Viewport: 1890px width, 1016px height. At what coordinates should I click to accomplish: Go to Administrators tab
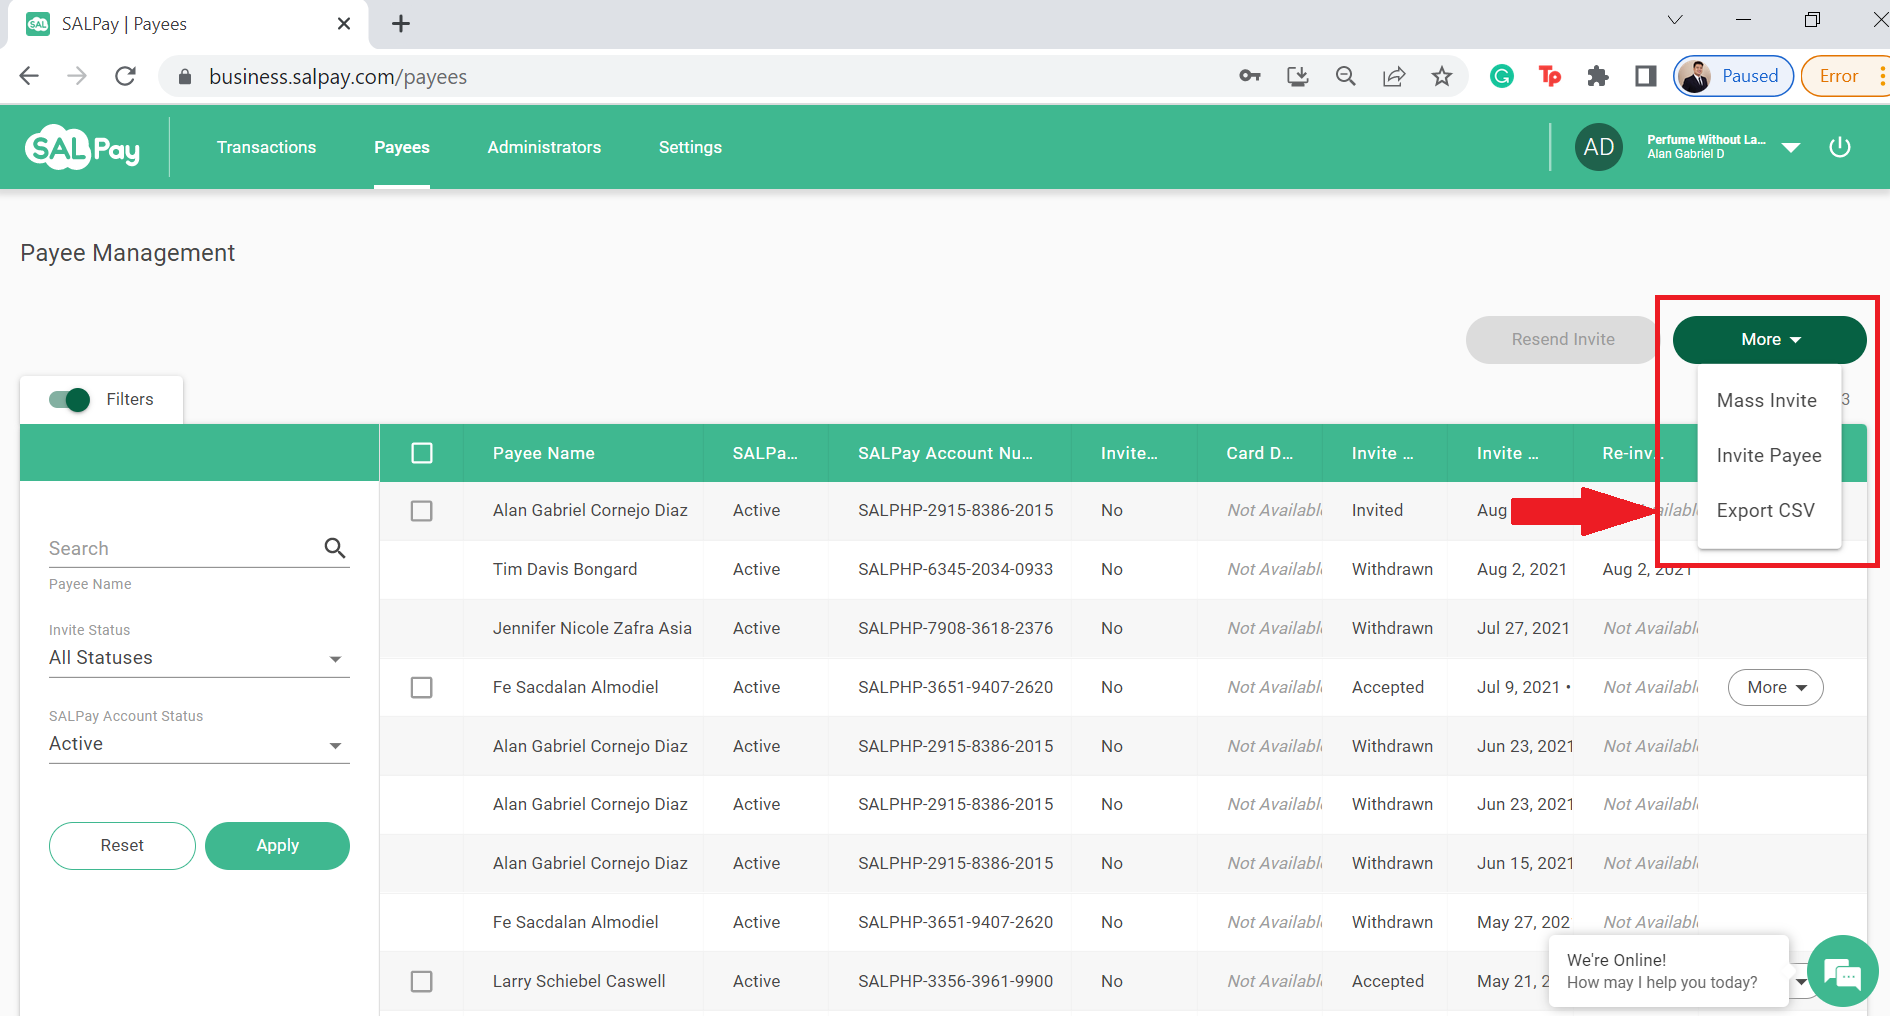(544, 147)
